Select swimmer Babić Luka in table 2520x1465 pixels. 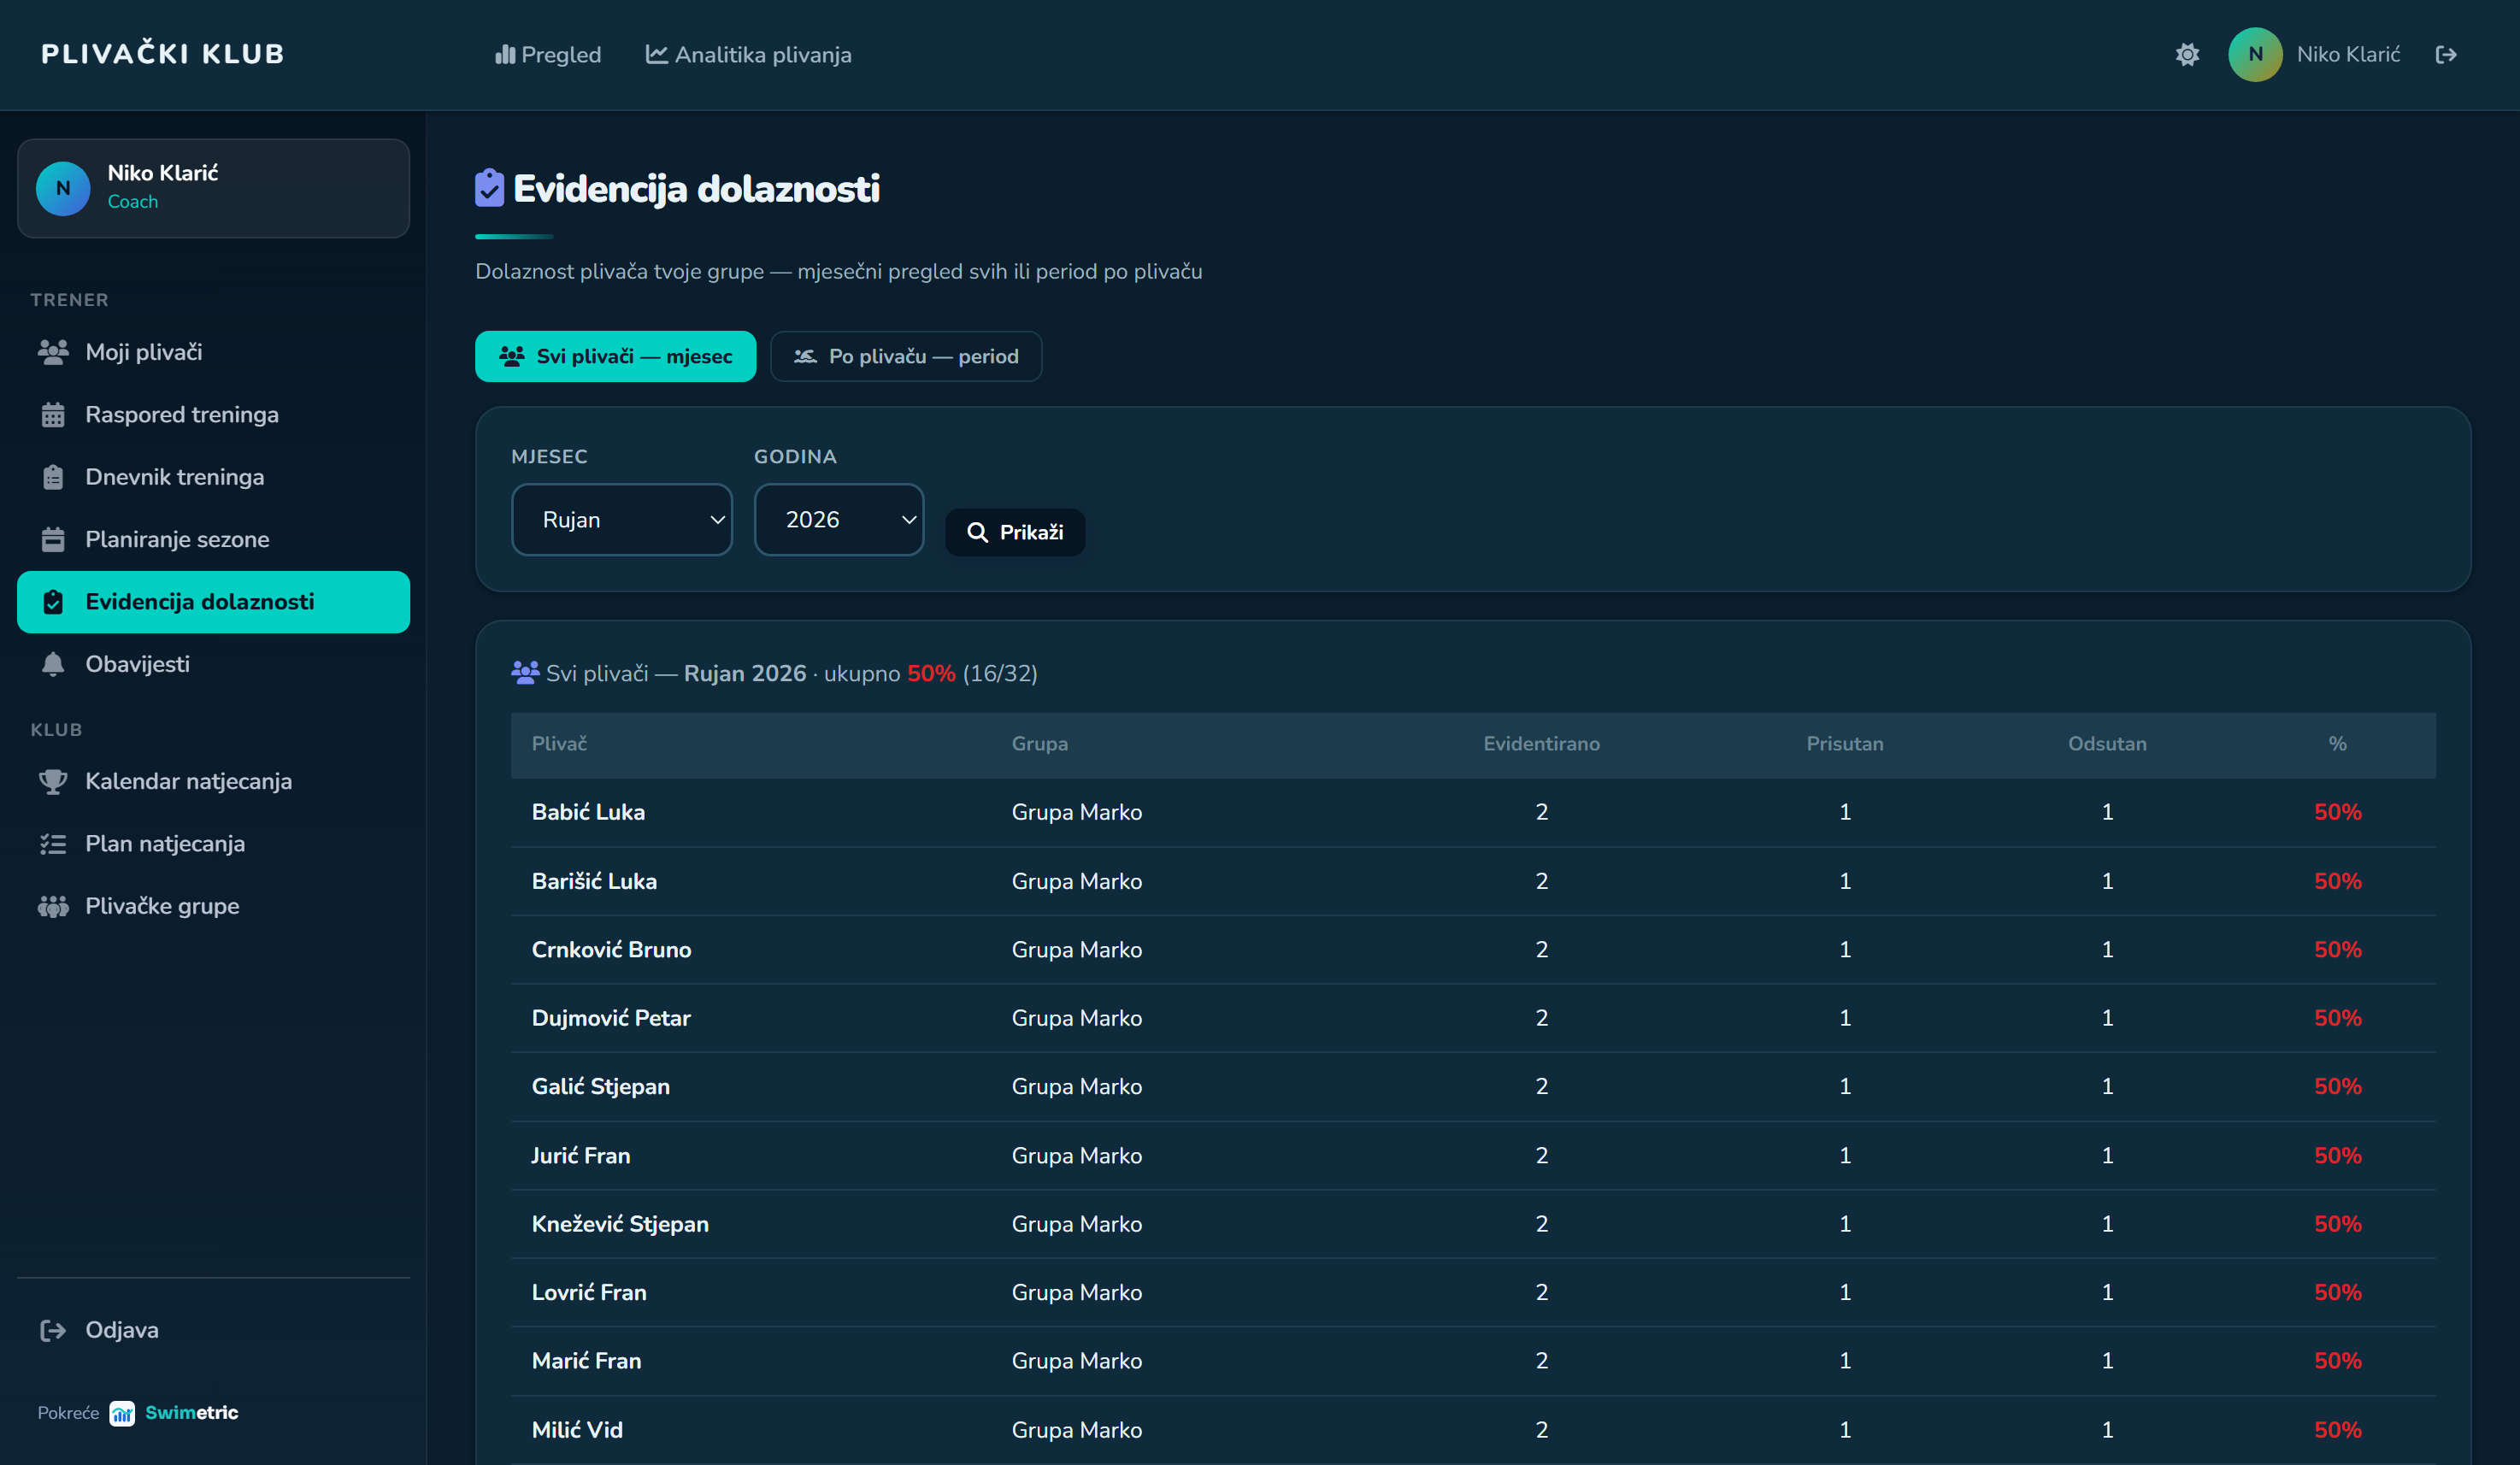pyautogui.click(x=588, y=812)
